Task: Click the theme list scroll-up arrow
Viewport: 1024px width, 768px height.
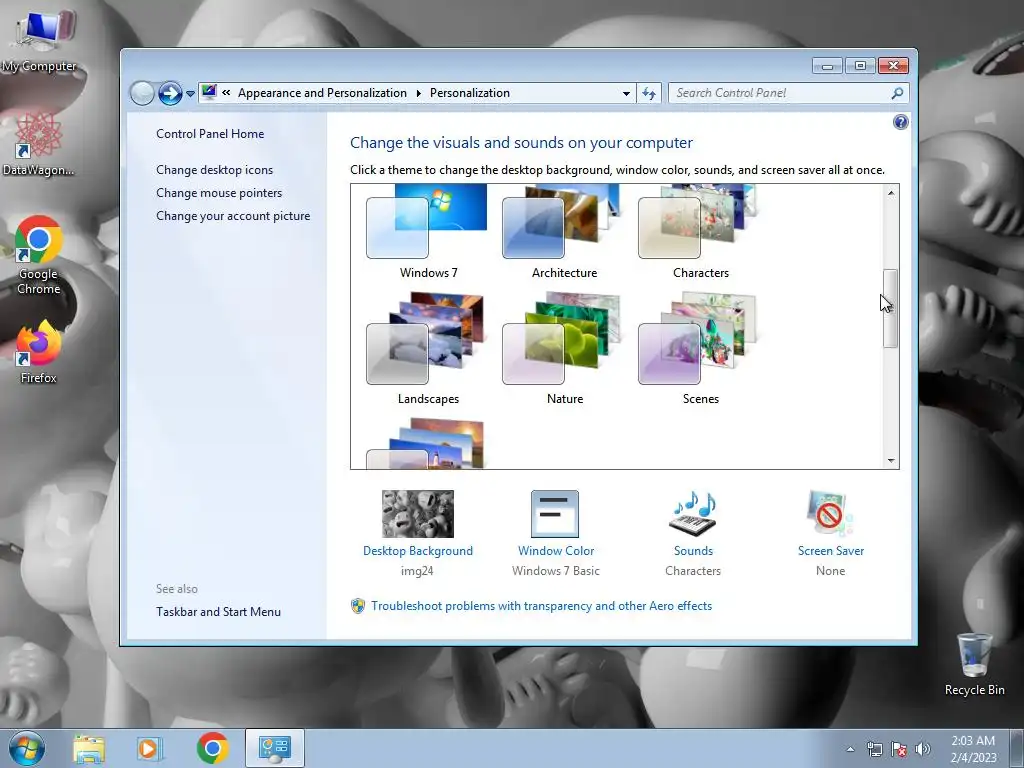Action: [x=891, y=193]
